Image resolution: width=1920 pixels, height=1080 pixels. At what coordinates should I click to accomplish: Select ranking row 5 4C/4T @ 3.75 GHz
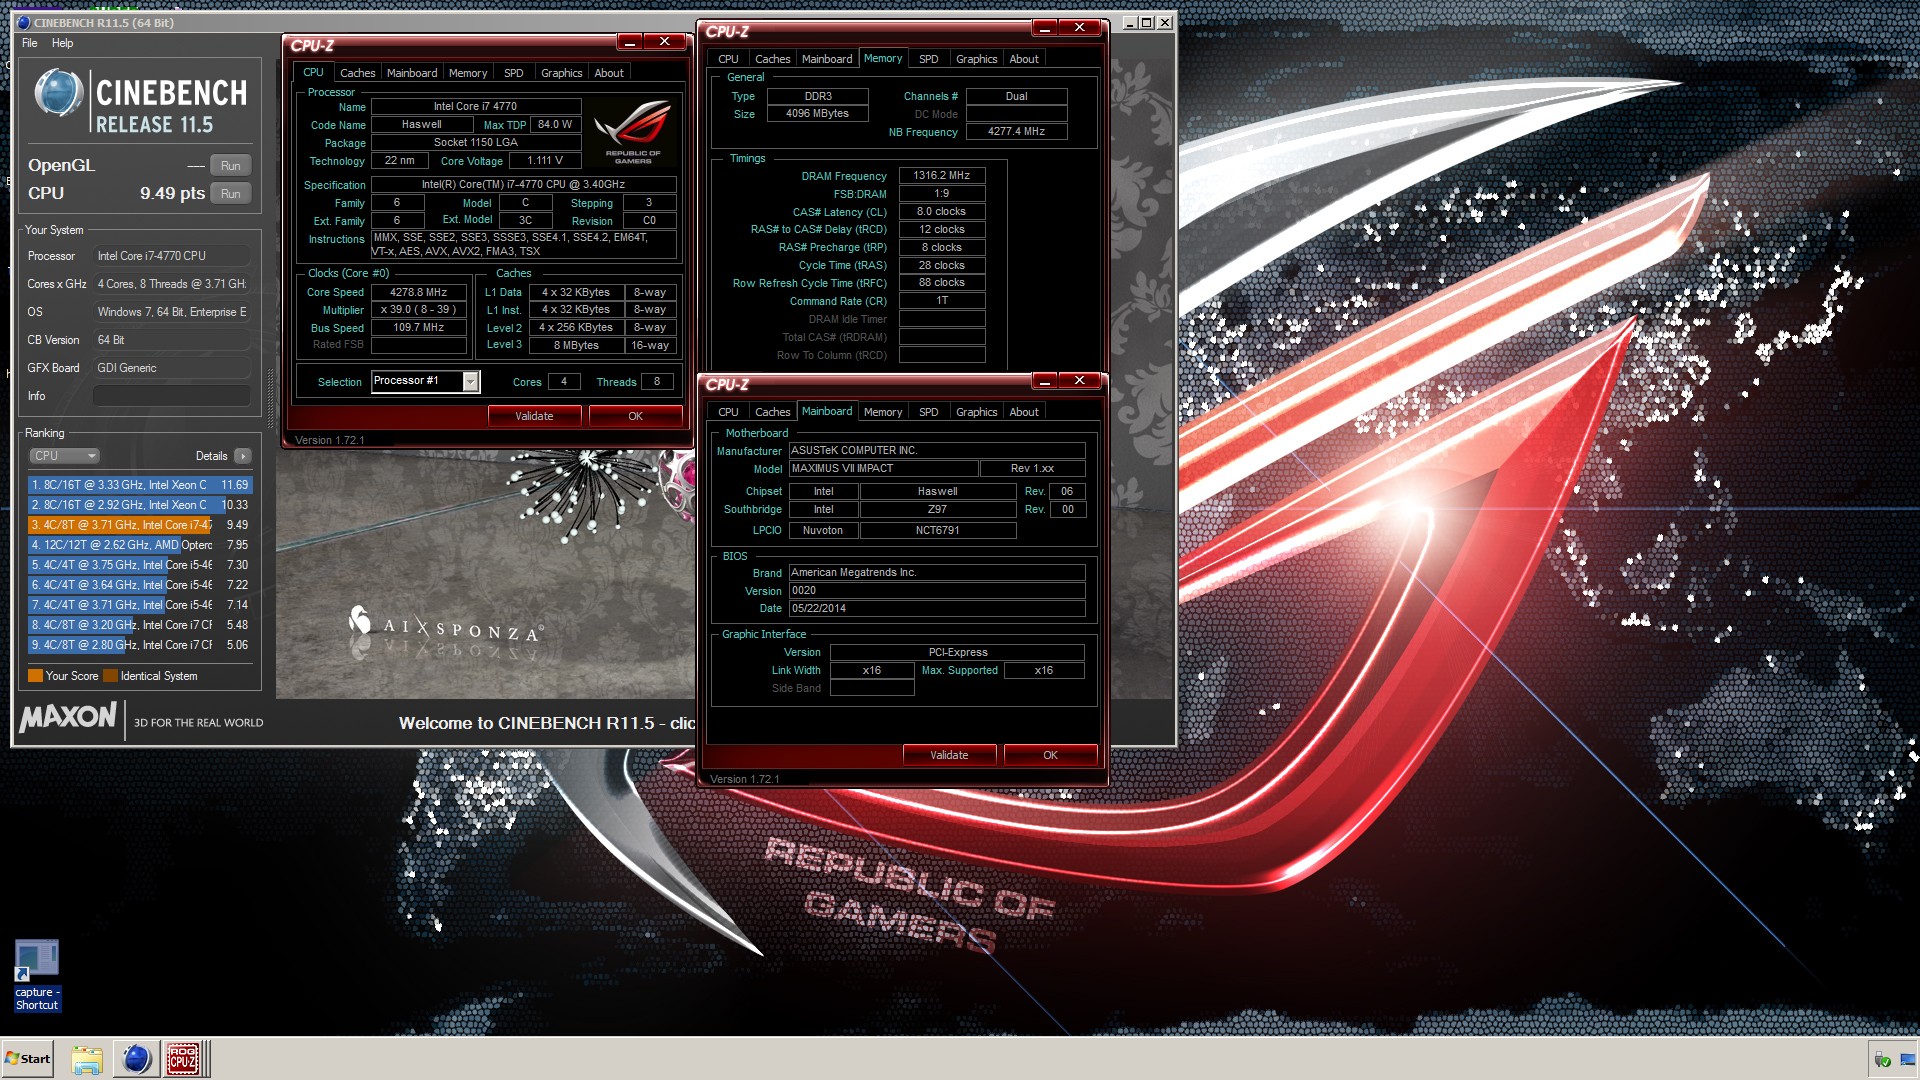pyautogui.click(x=139, y=565)
